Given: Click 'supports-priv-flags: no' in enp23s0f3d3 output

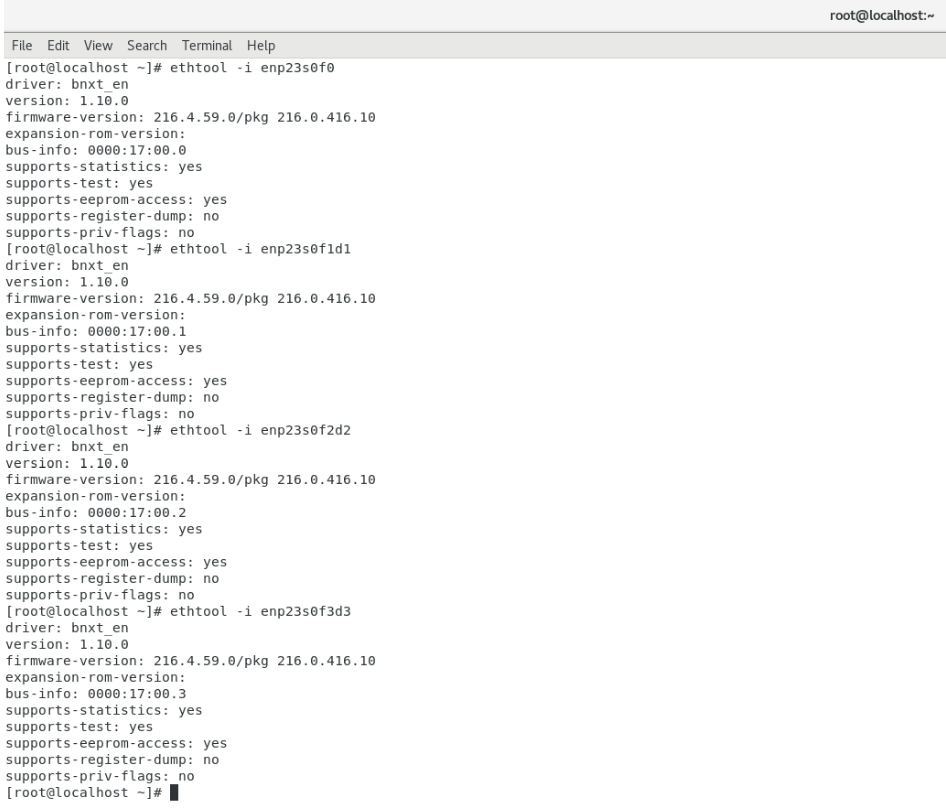Looking at the screenshot, I should [x=100, y=777].
